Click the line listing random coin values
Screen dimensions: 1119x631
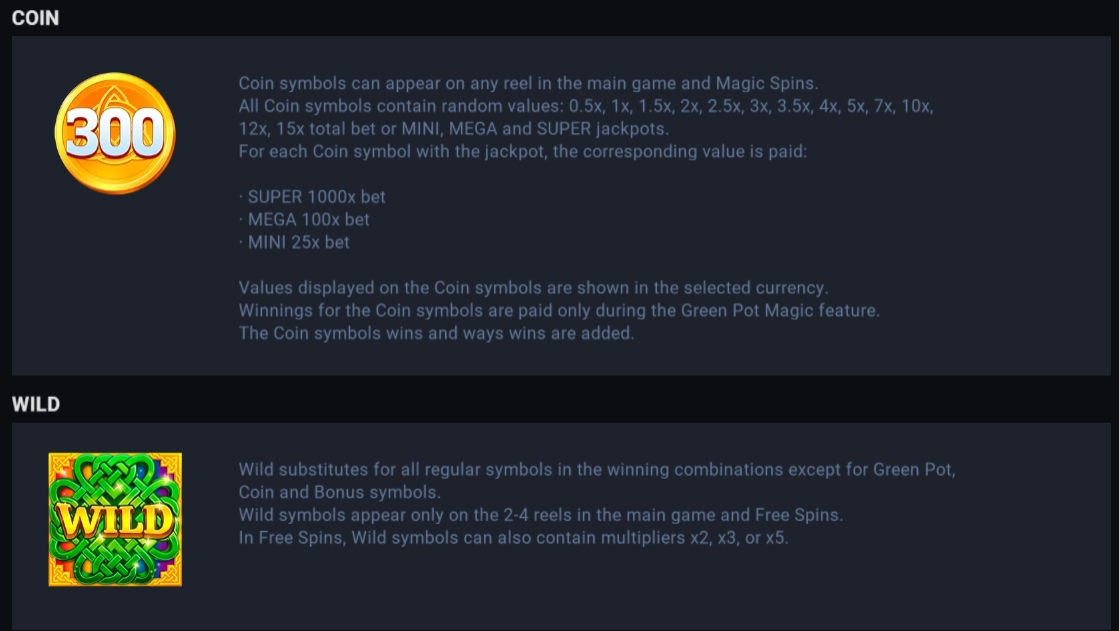[586, 106]
